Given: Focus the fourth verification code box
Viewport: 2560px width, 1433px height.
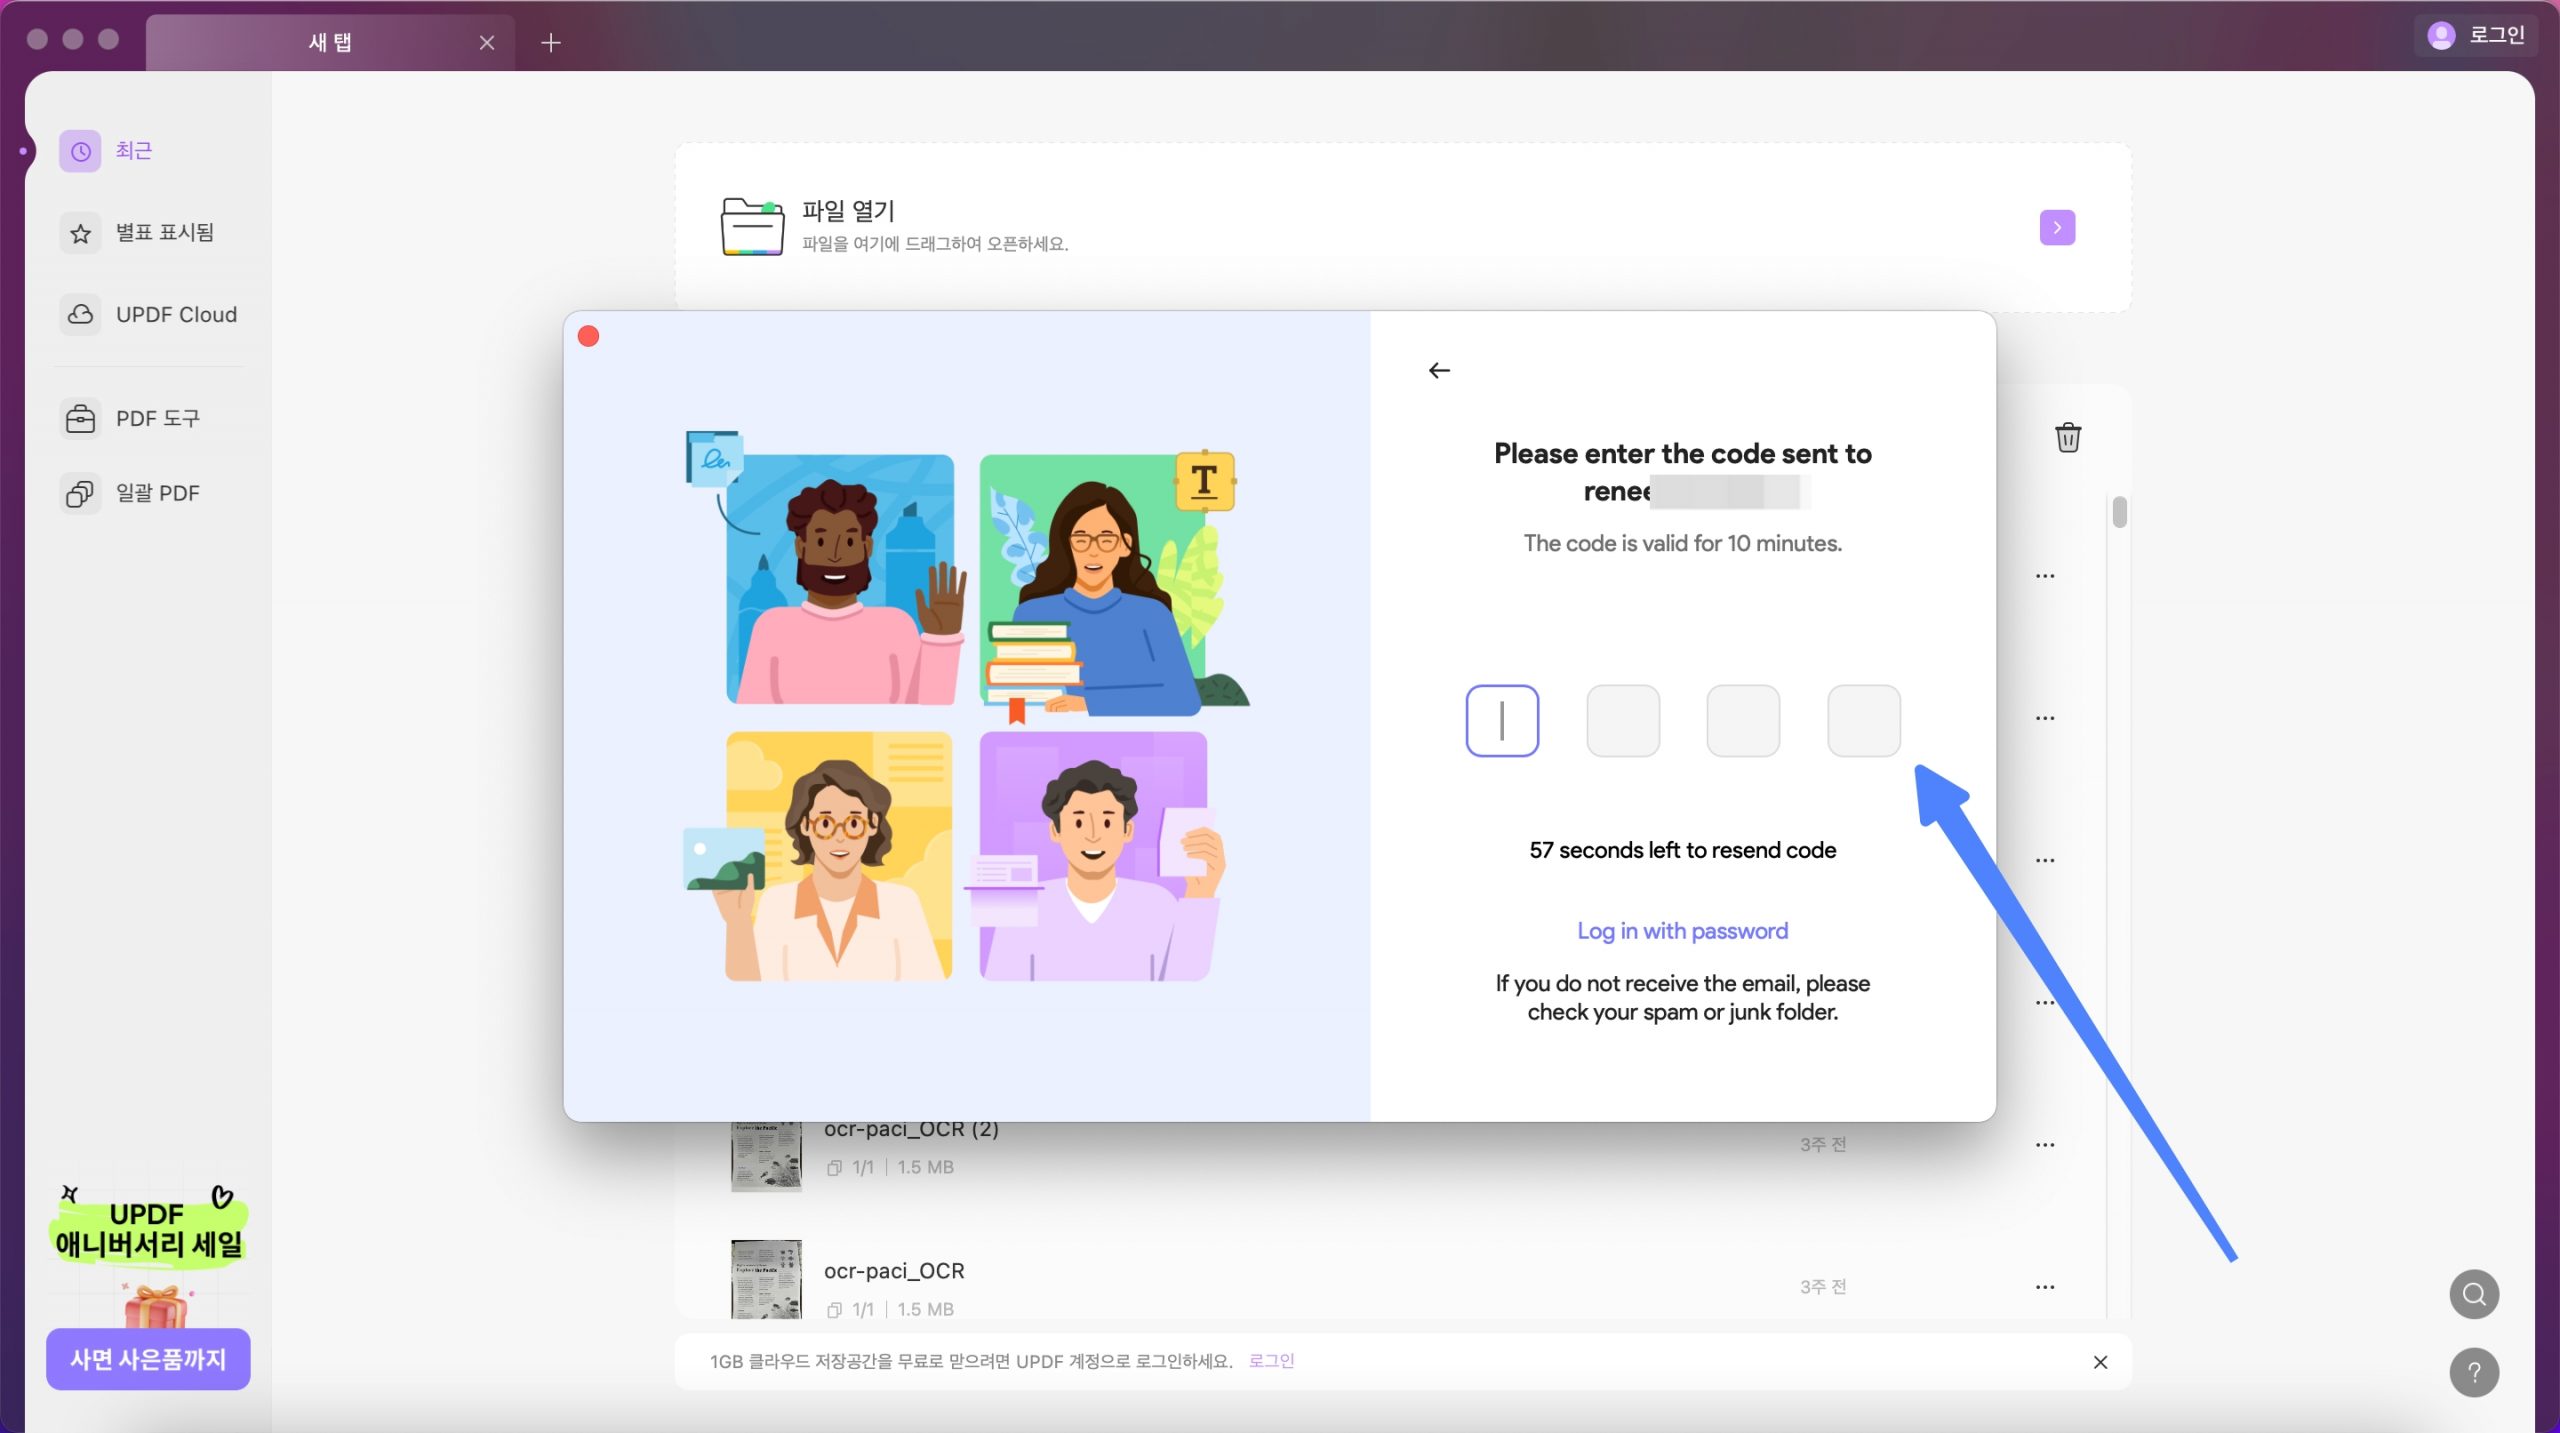Looking at the screenshot, I should [x=1864, y=721].
